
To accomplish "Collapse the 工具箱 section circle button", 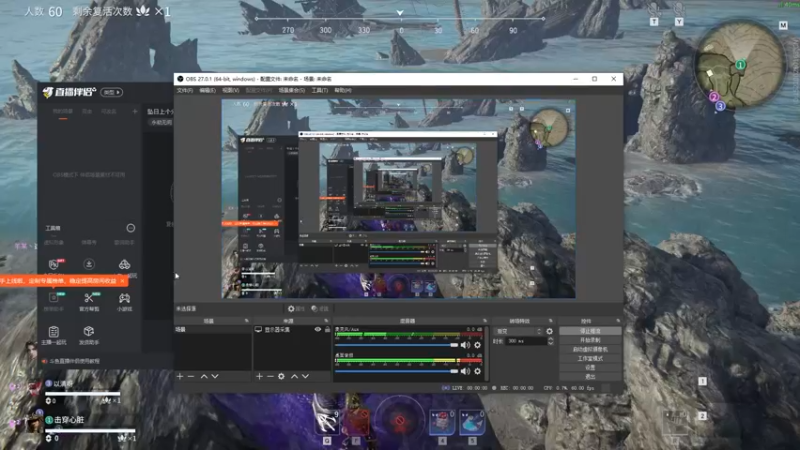I will click(131, 228).
